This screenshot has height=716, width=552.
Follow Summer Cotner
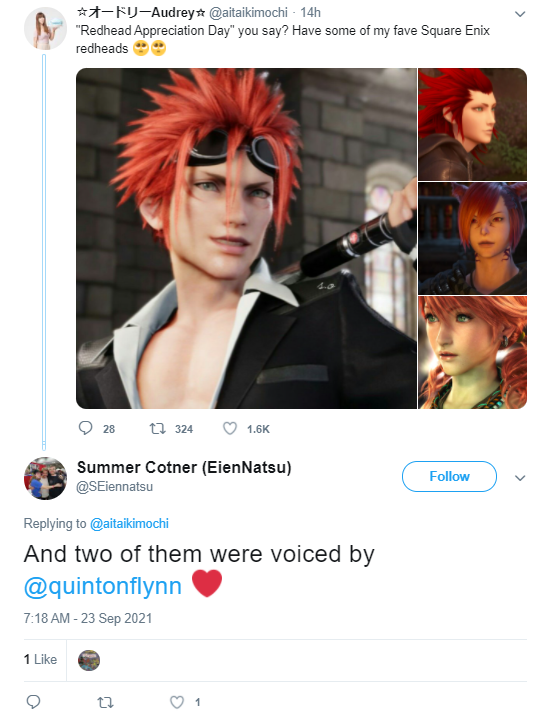click(449, 476)
